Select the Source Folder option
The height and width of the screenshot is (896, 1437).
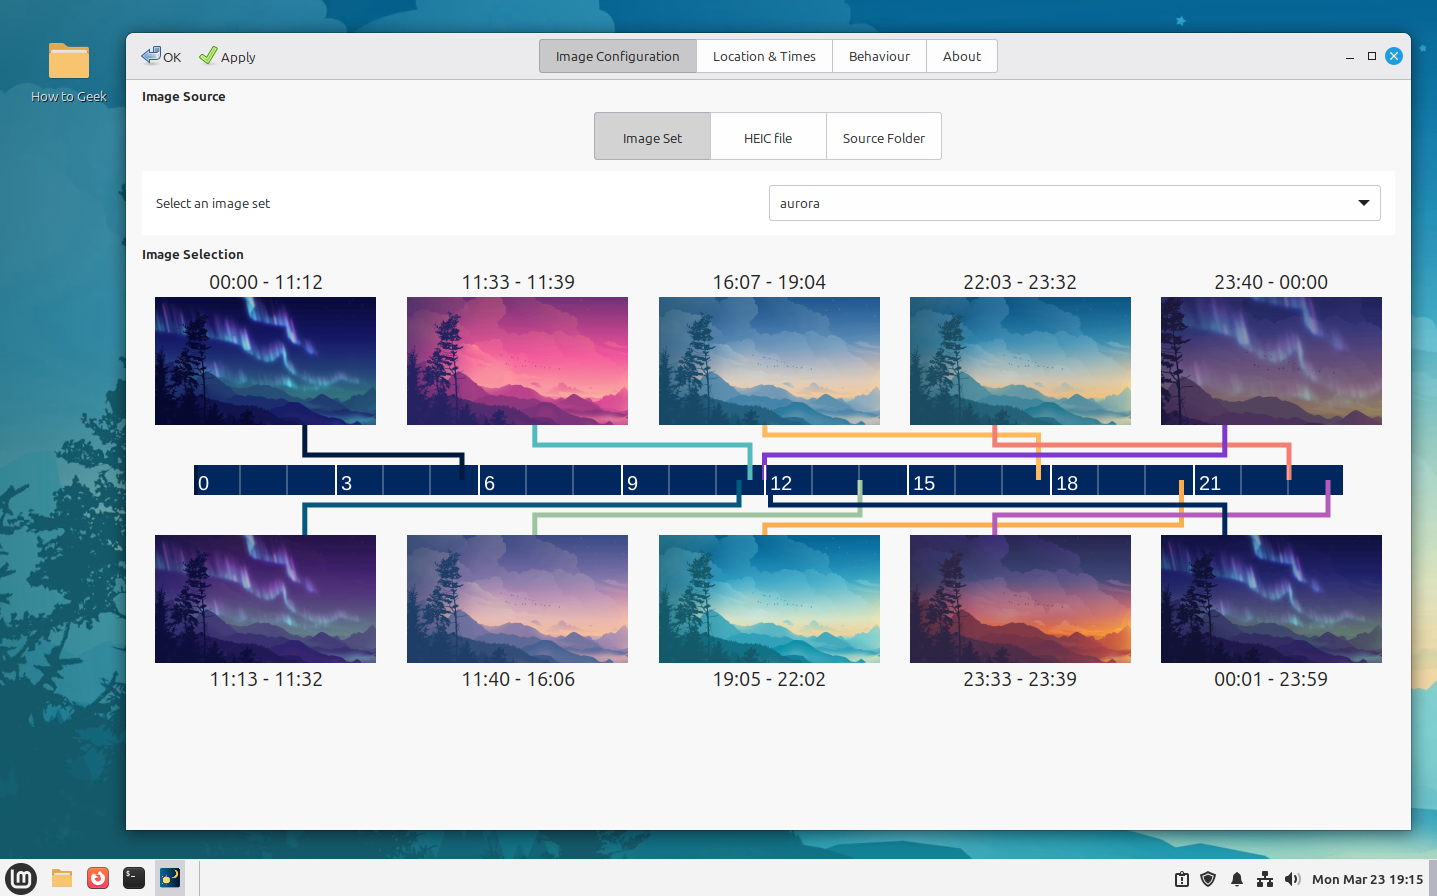tap(884, 137)
